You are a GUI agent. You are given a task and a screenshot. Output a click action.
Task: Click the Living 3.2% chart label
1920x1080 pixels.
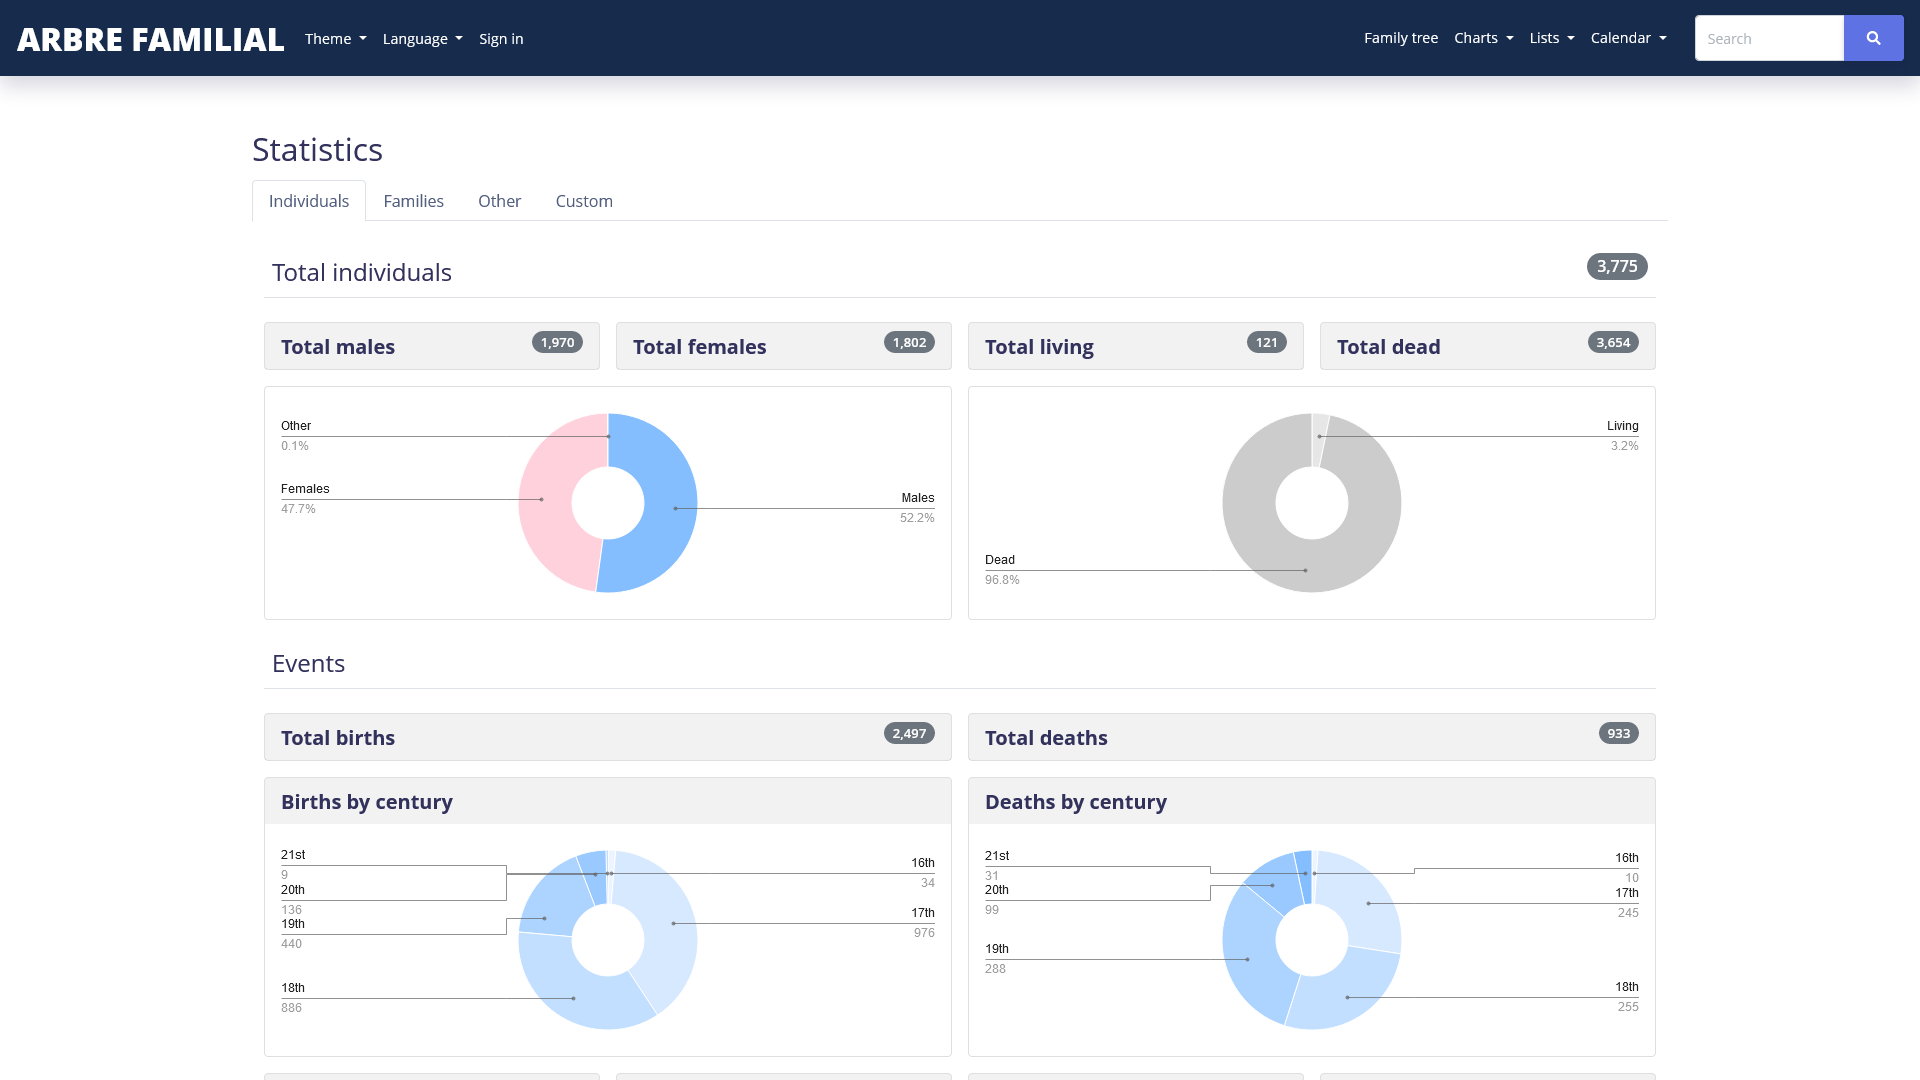[1622, 436]
